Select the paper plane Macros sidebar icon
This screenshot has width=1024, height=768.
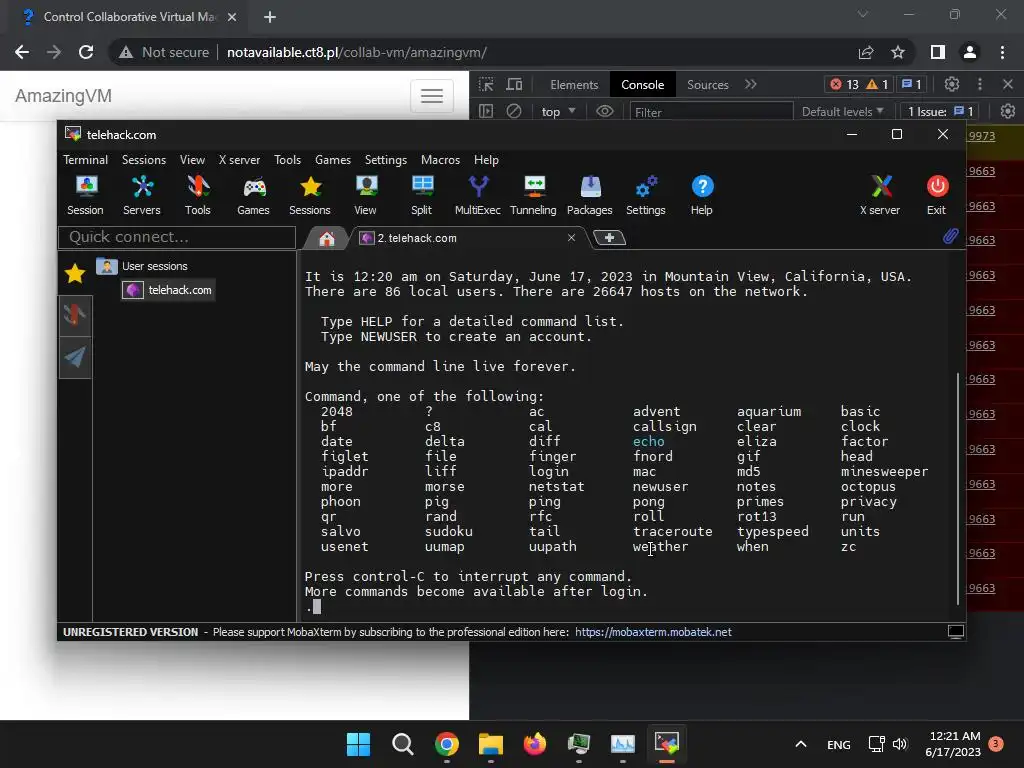[x=75, y=357]
